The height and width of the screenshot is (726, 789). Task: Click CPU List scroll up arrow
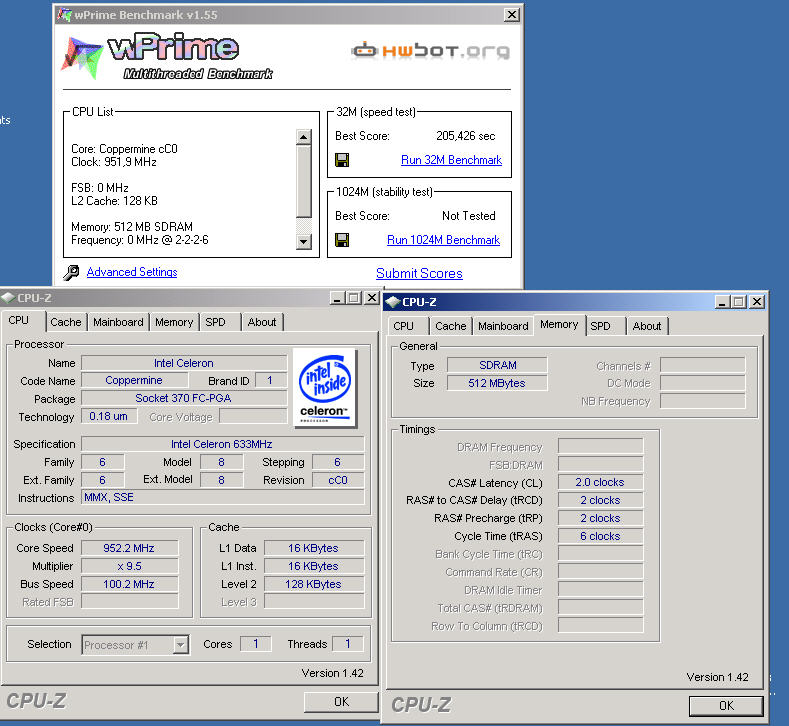coord(303,137)
